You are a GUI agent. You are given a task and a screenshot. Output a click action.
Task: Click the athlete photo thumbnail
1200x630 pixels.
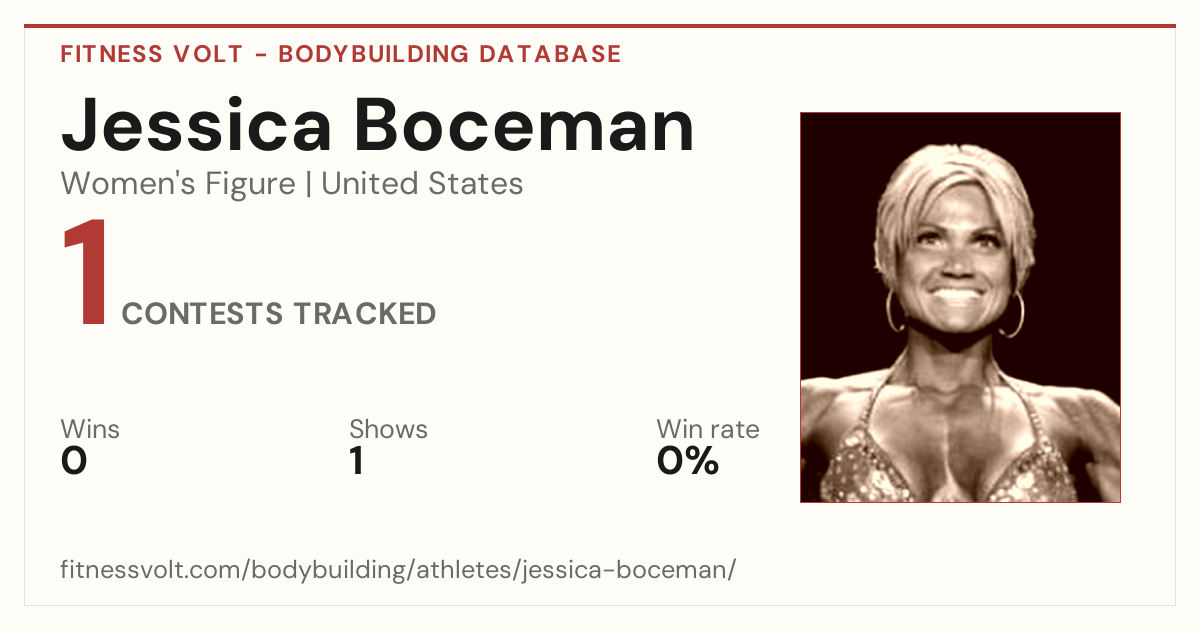point(960,307)
